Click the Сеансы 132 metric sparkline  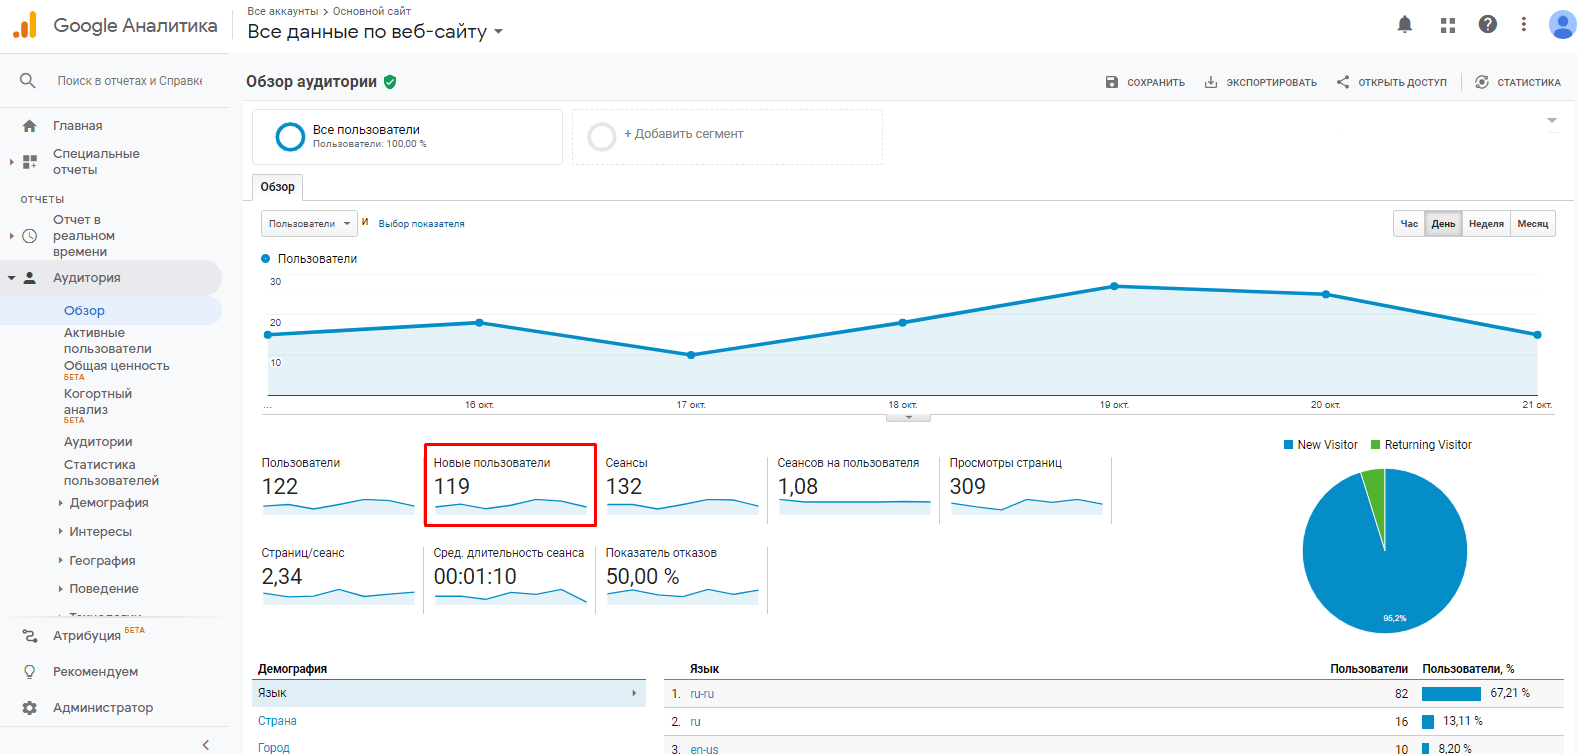point(683,505)
